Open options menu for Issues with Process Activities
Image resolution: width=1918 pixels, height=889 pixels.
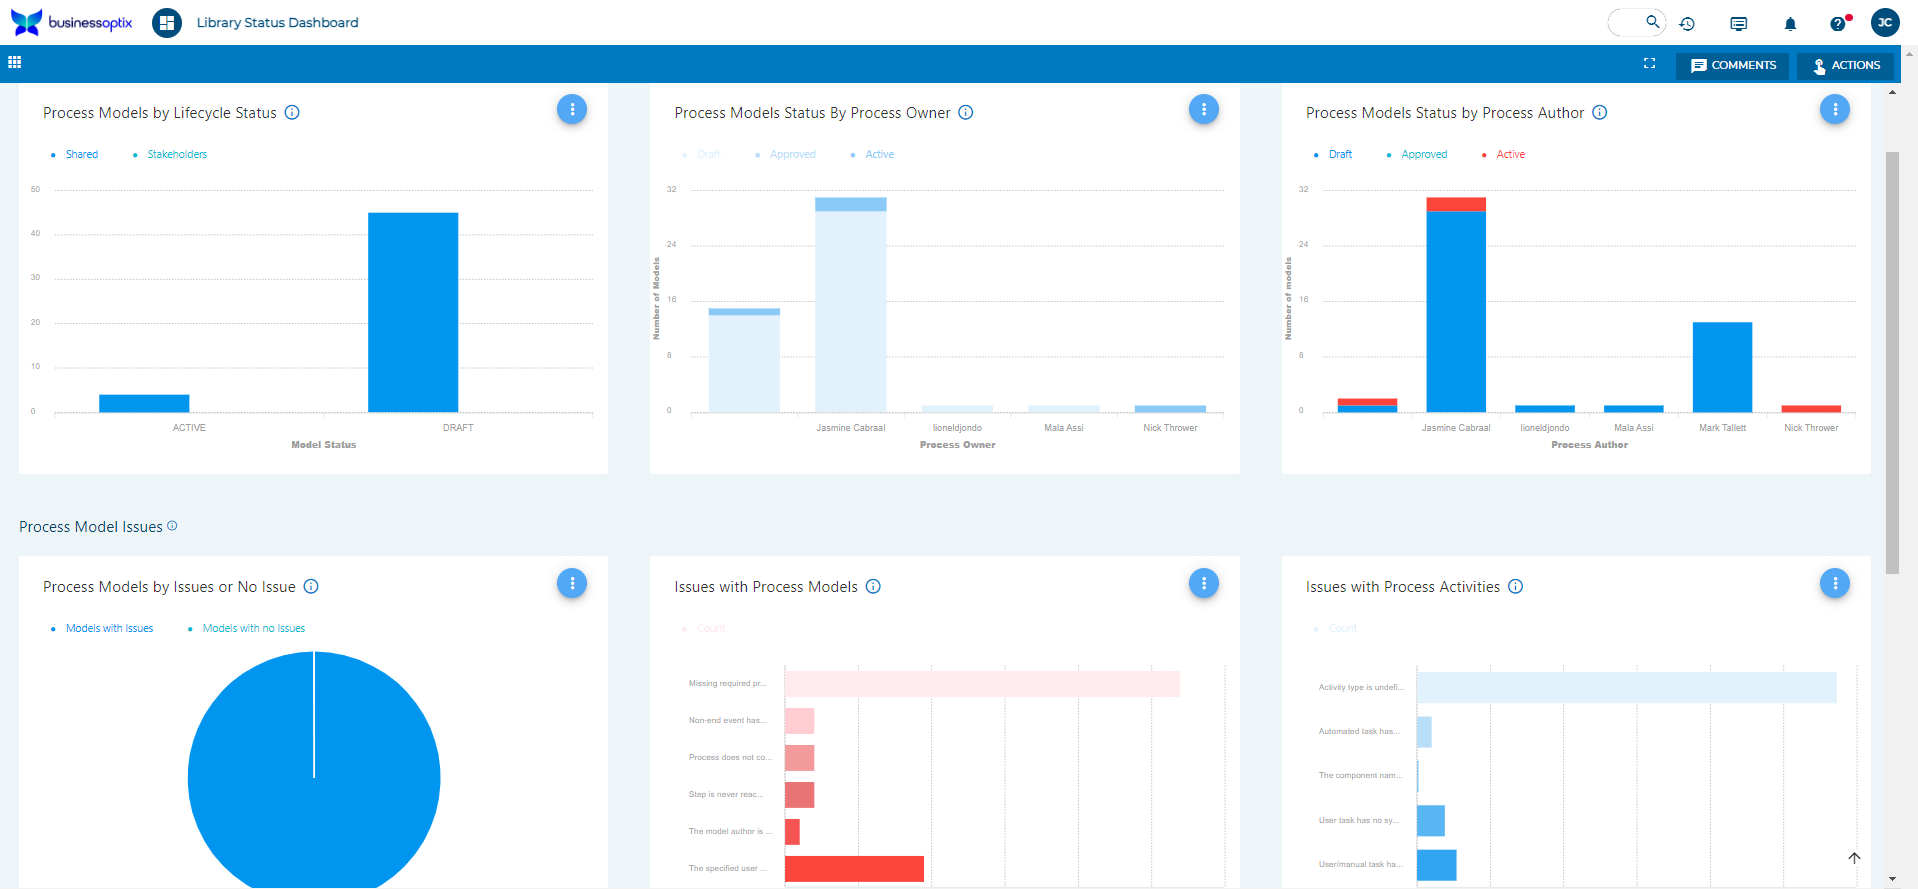[1834, 583]
